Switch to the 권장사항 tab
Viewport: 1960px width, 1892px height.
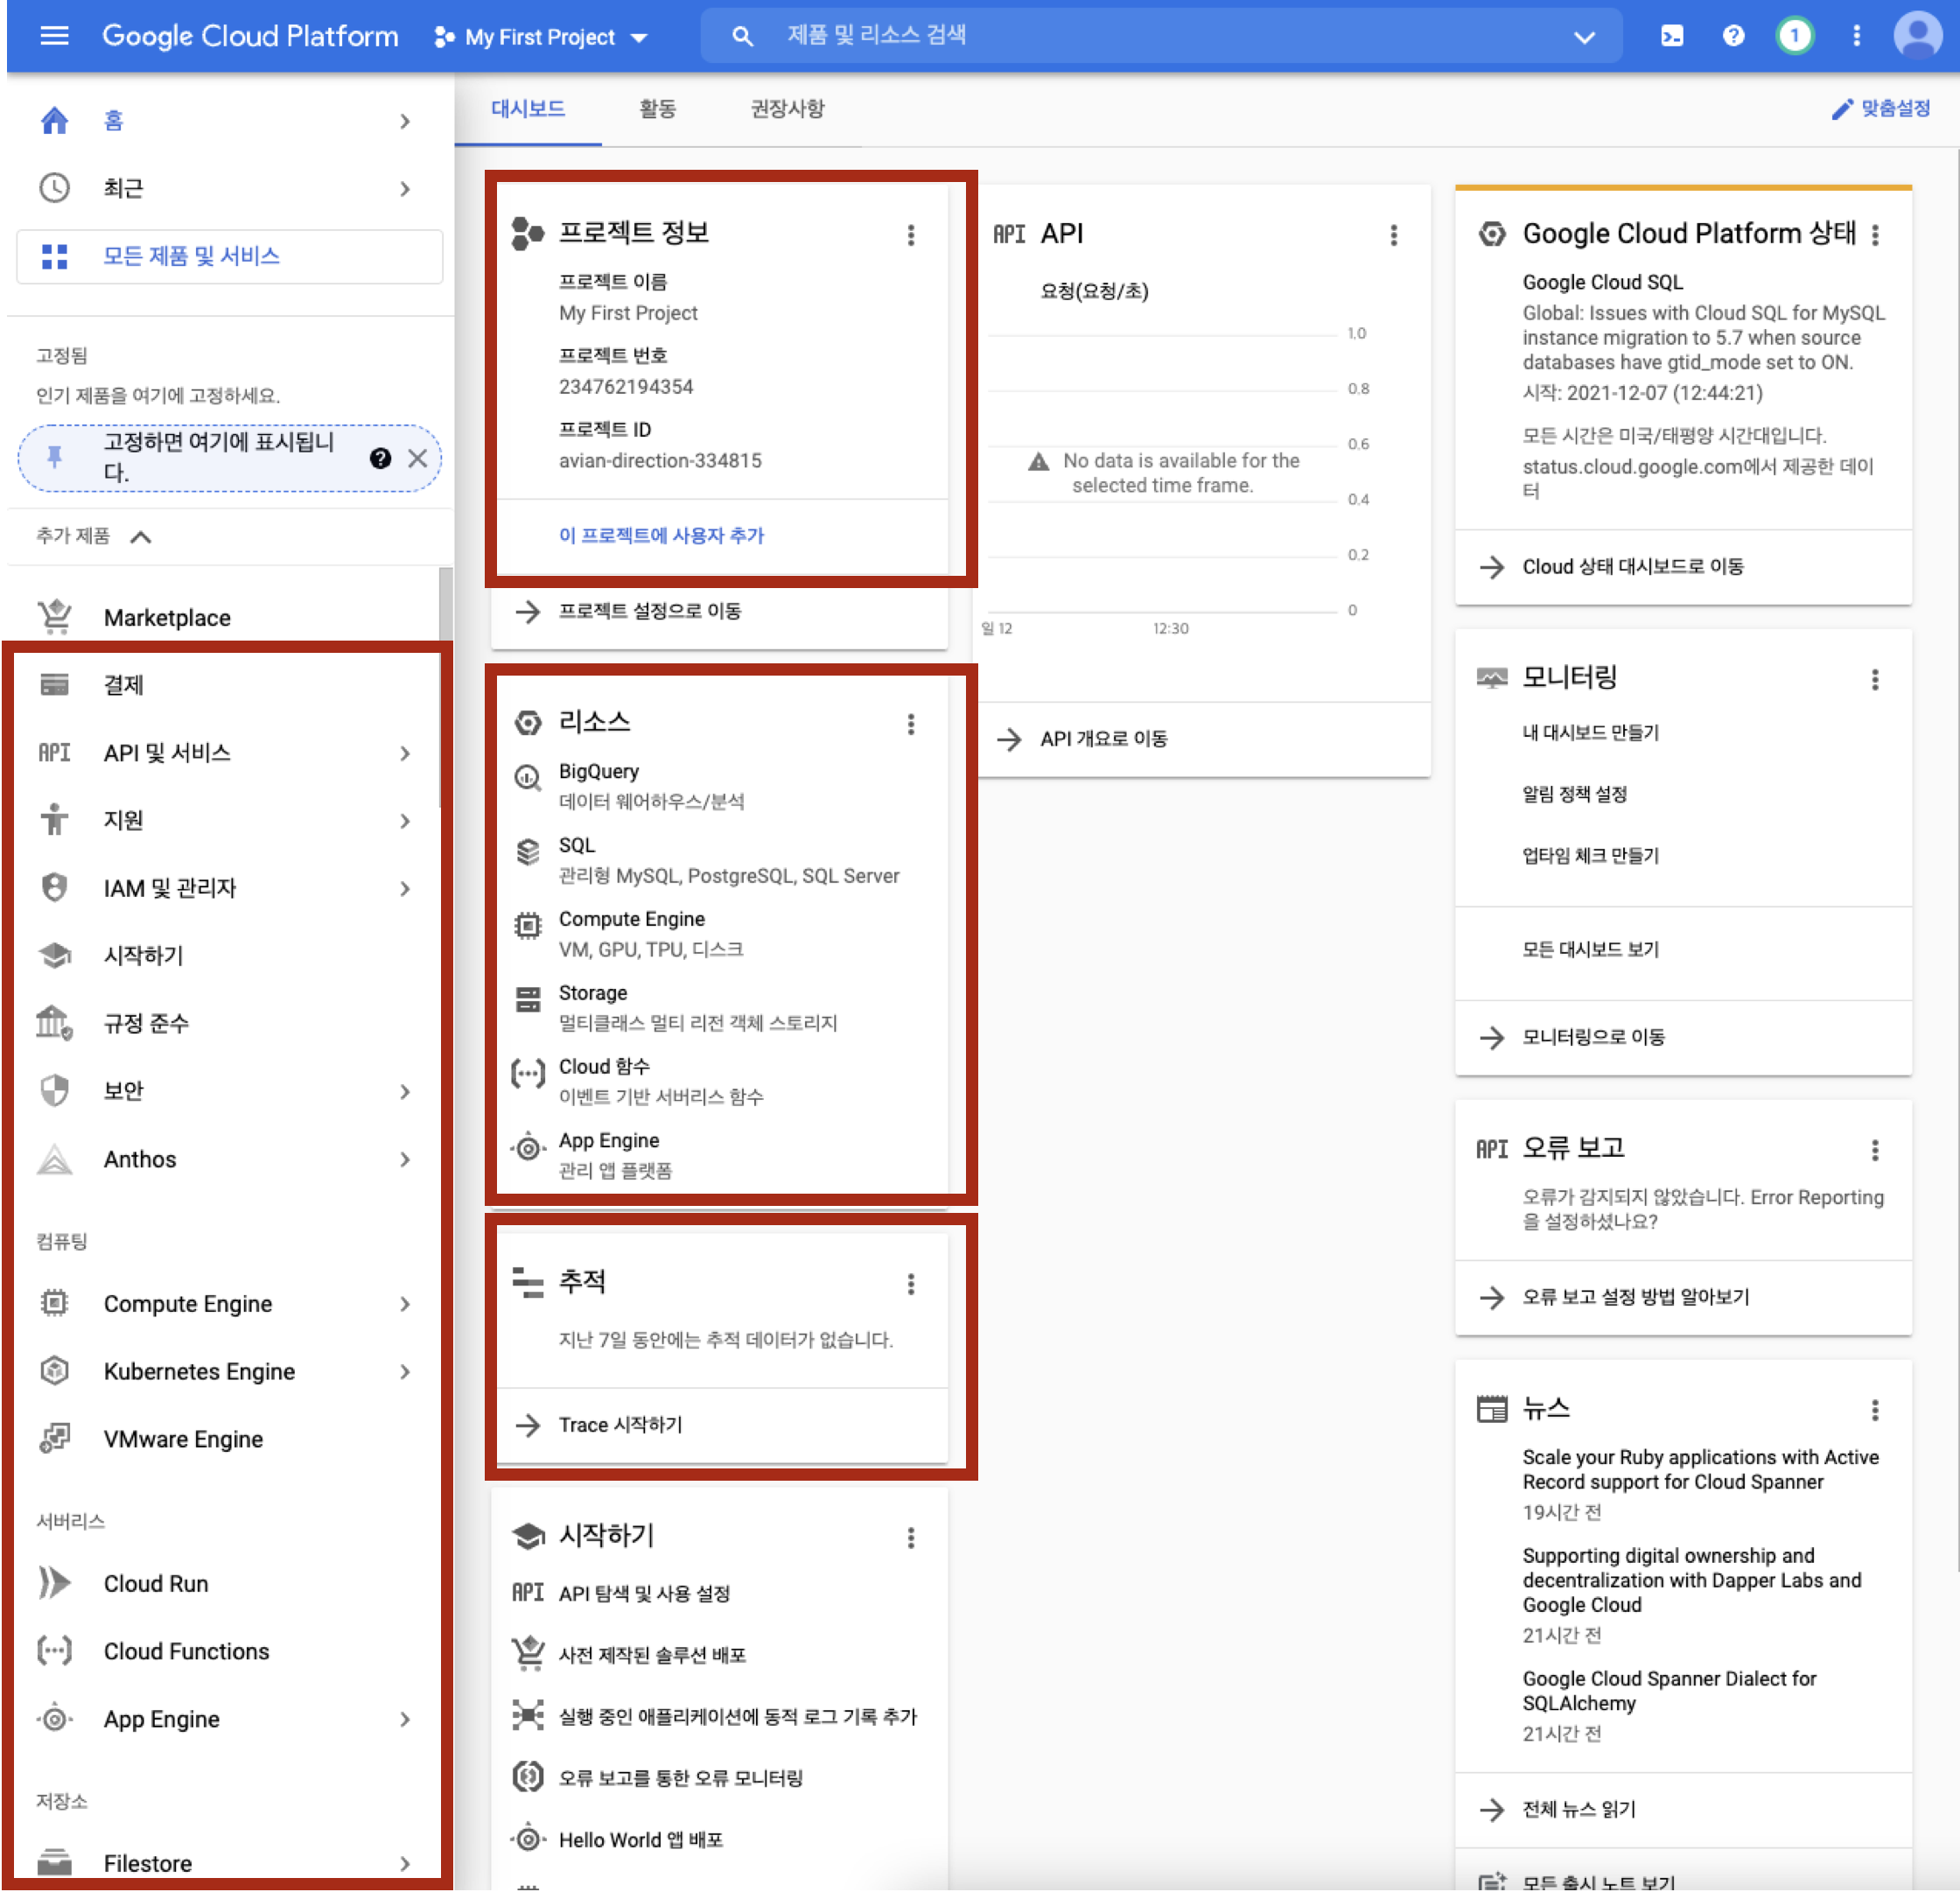pos(787,108)
